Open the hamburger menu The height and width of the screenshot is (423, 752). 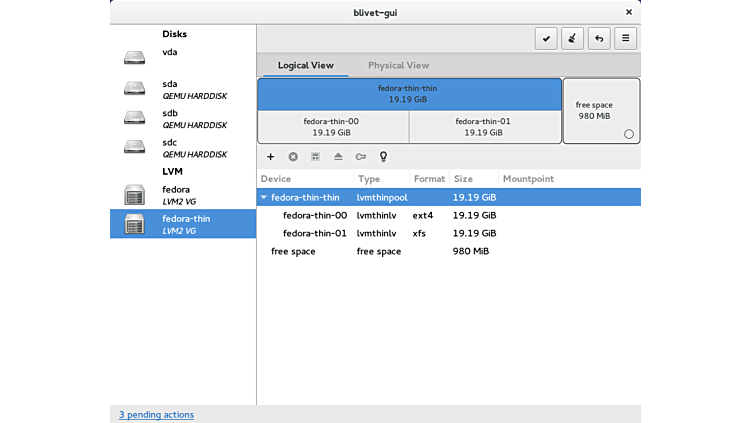625,39
